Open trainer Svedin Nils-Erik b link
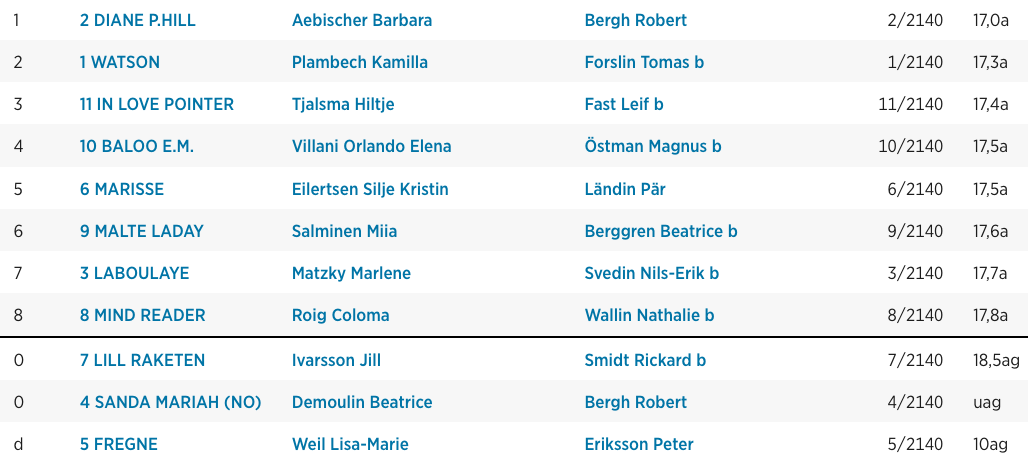Screen dimensions: 1028x459 pyautogui.click(x=652, y=273)
